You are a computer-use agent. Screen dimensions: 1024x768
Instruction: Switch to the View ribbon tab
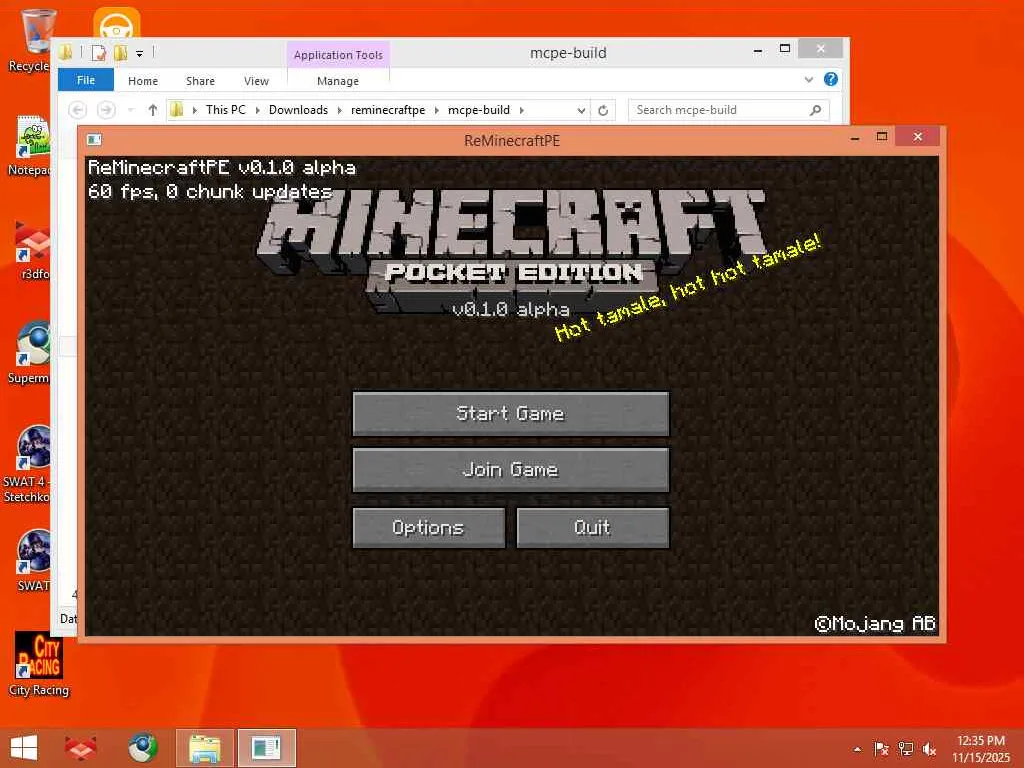click(x=256, y=81)
